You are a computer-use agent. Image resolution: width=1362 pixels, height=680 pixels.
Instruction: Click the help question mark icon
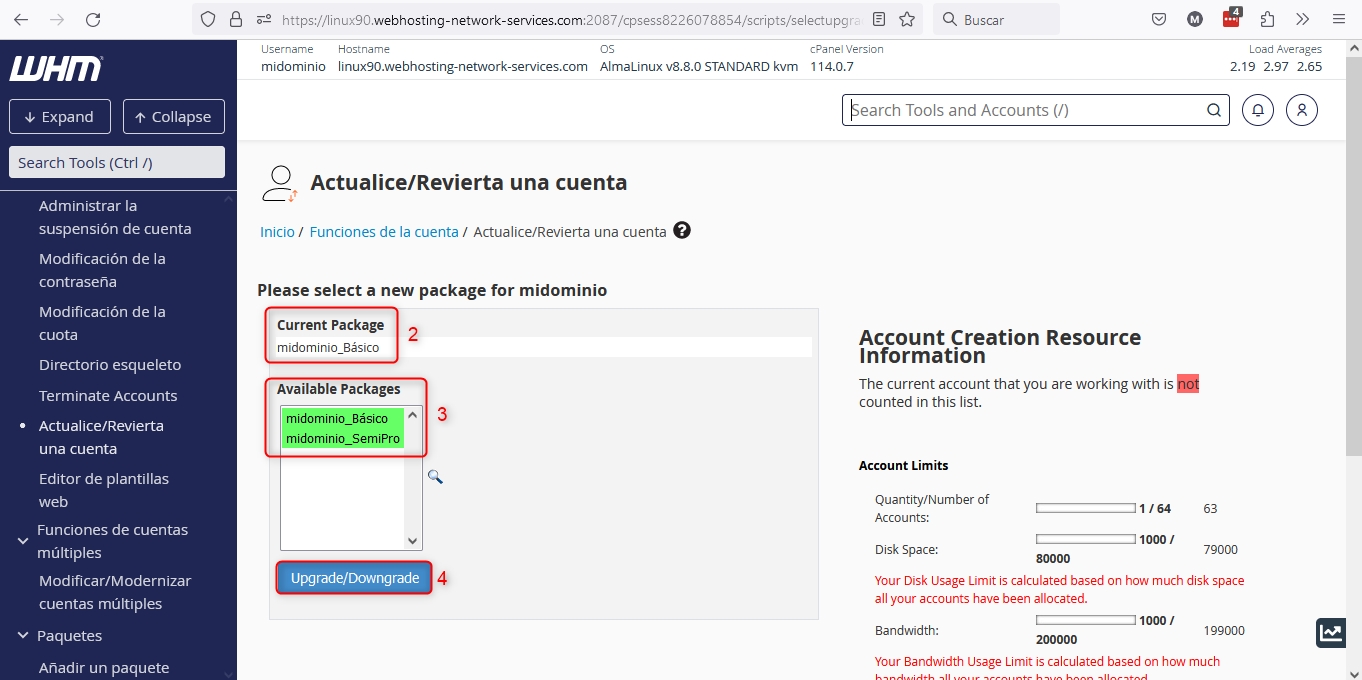point(682,231)
